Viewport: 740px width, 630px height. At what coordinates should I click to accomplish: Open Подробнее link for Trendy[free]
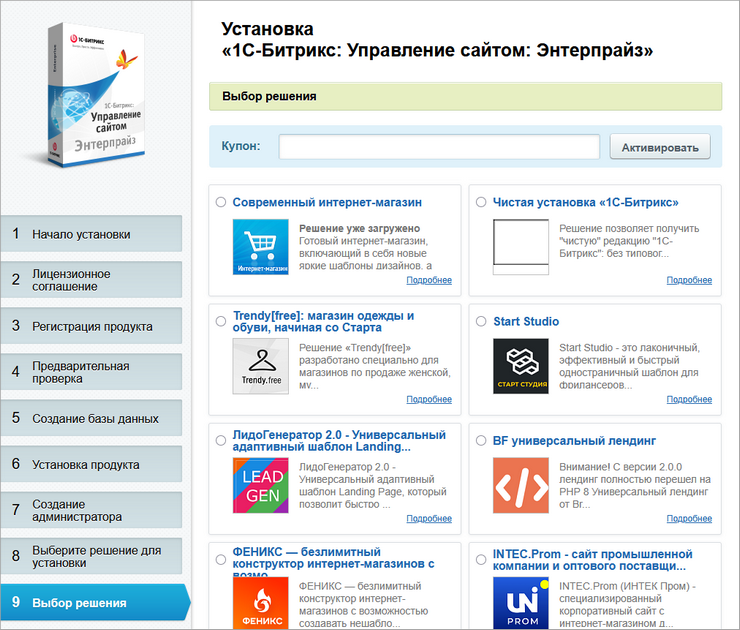[429, 399]
